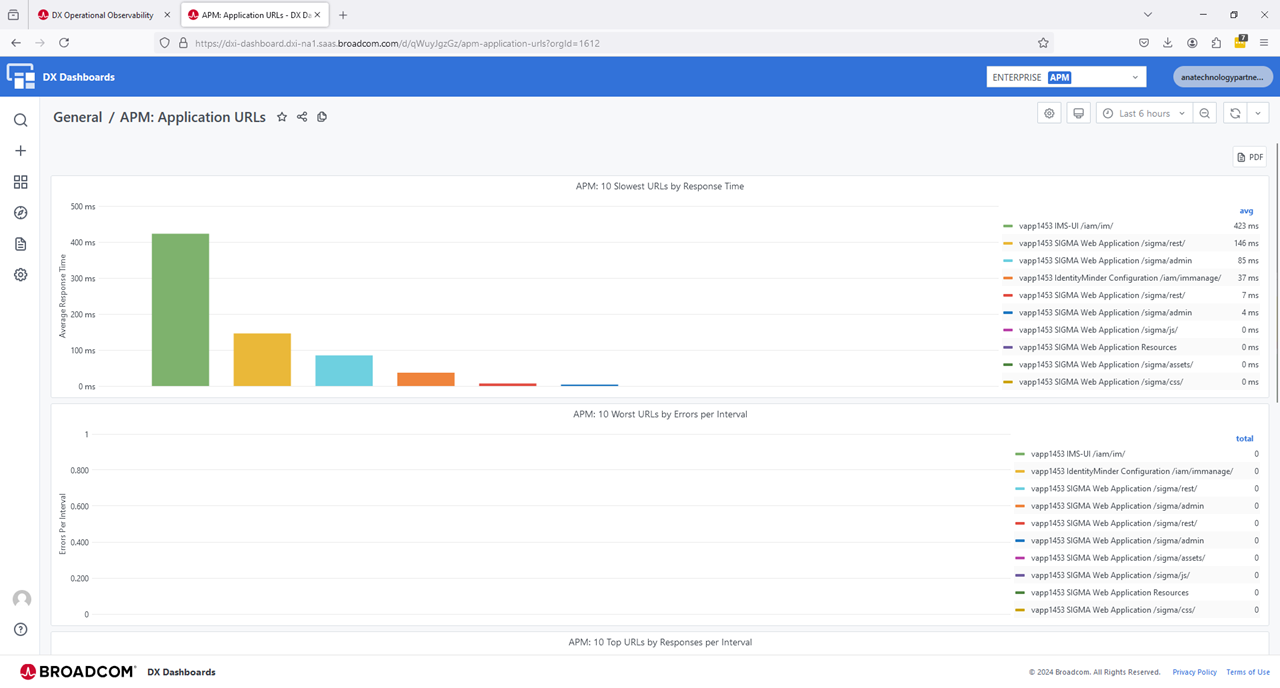1280x688 pixels.
Task: Open the Search dashboards icon in sidebar
Action: pyautogui.click(x=20, y=120)
